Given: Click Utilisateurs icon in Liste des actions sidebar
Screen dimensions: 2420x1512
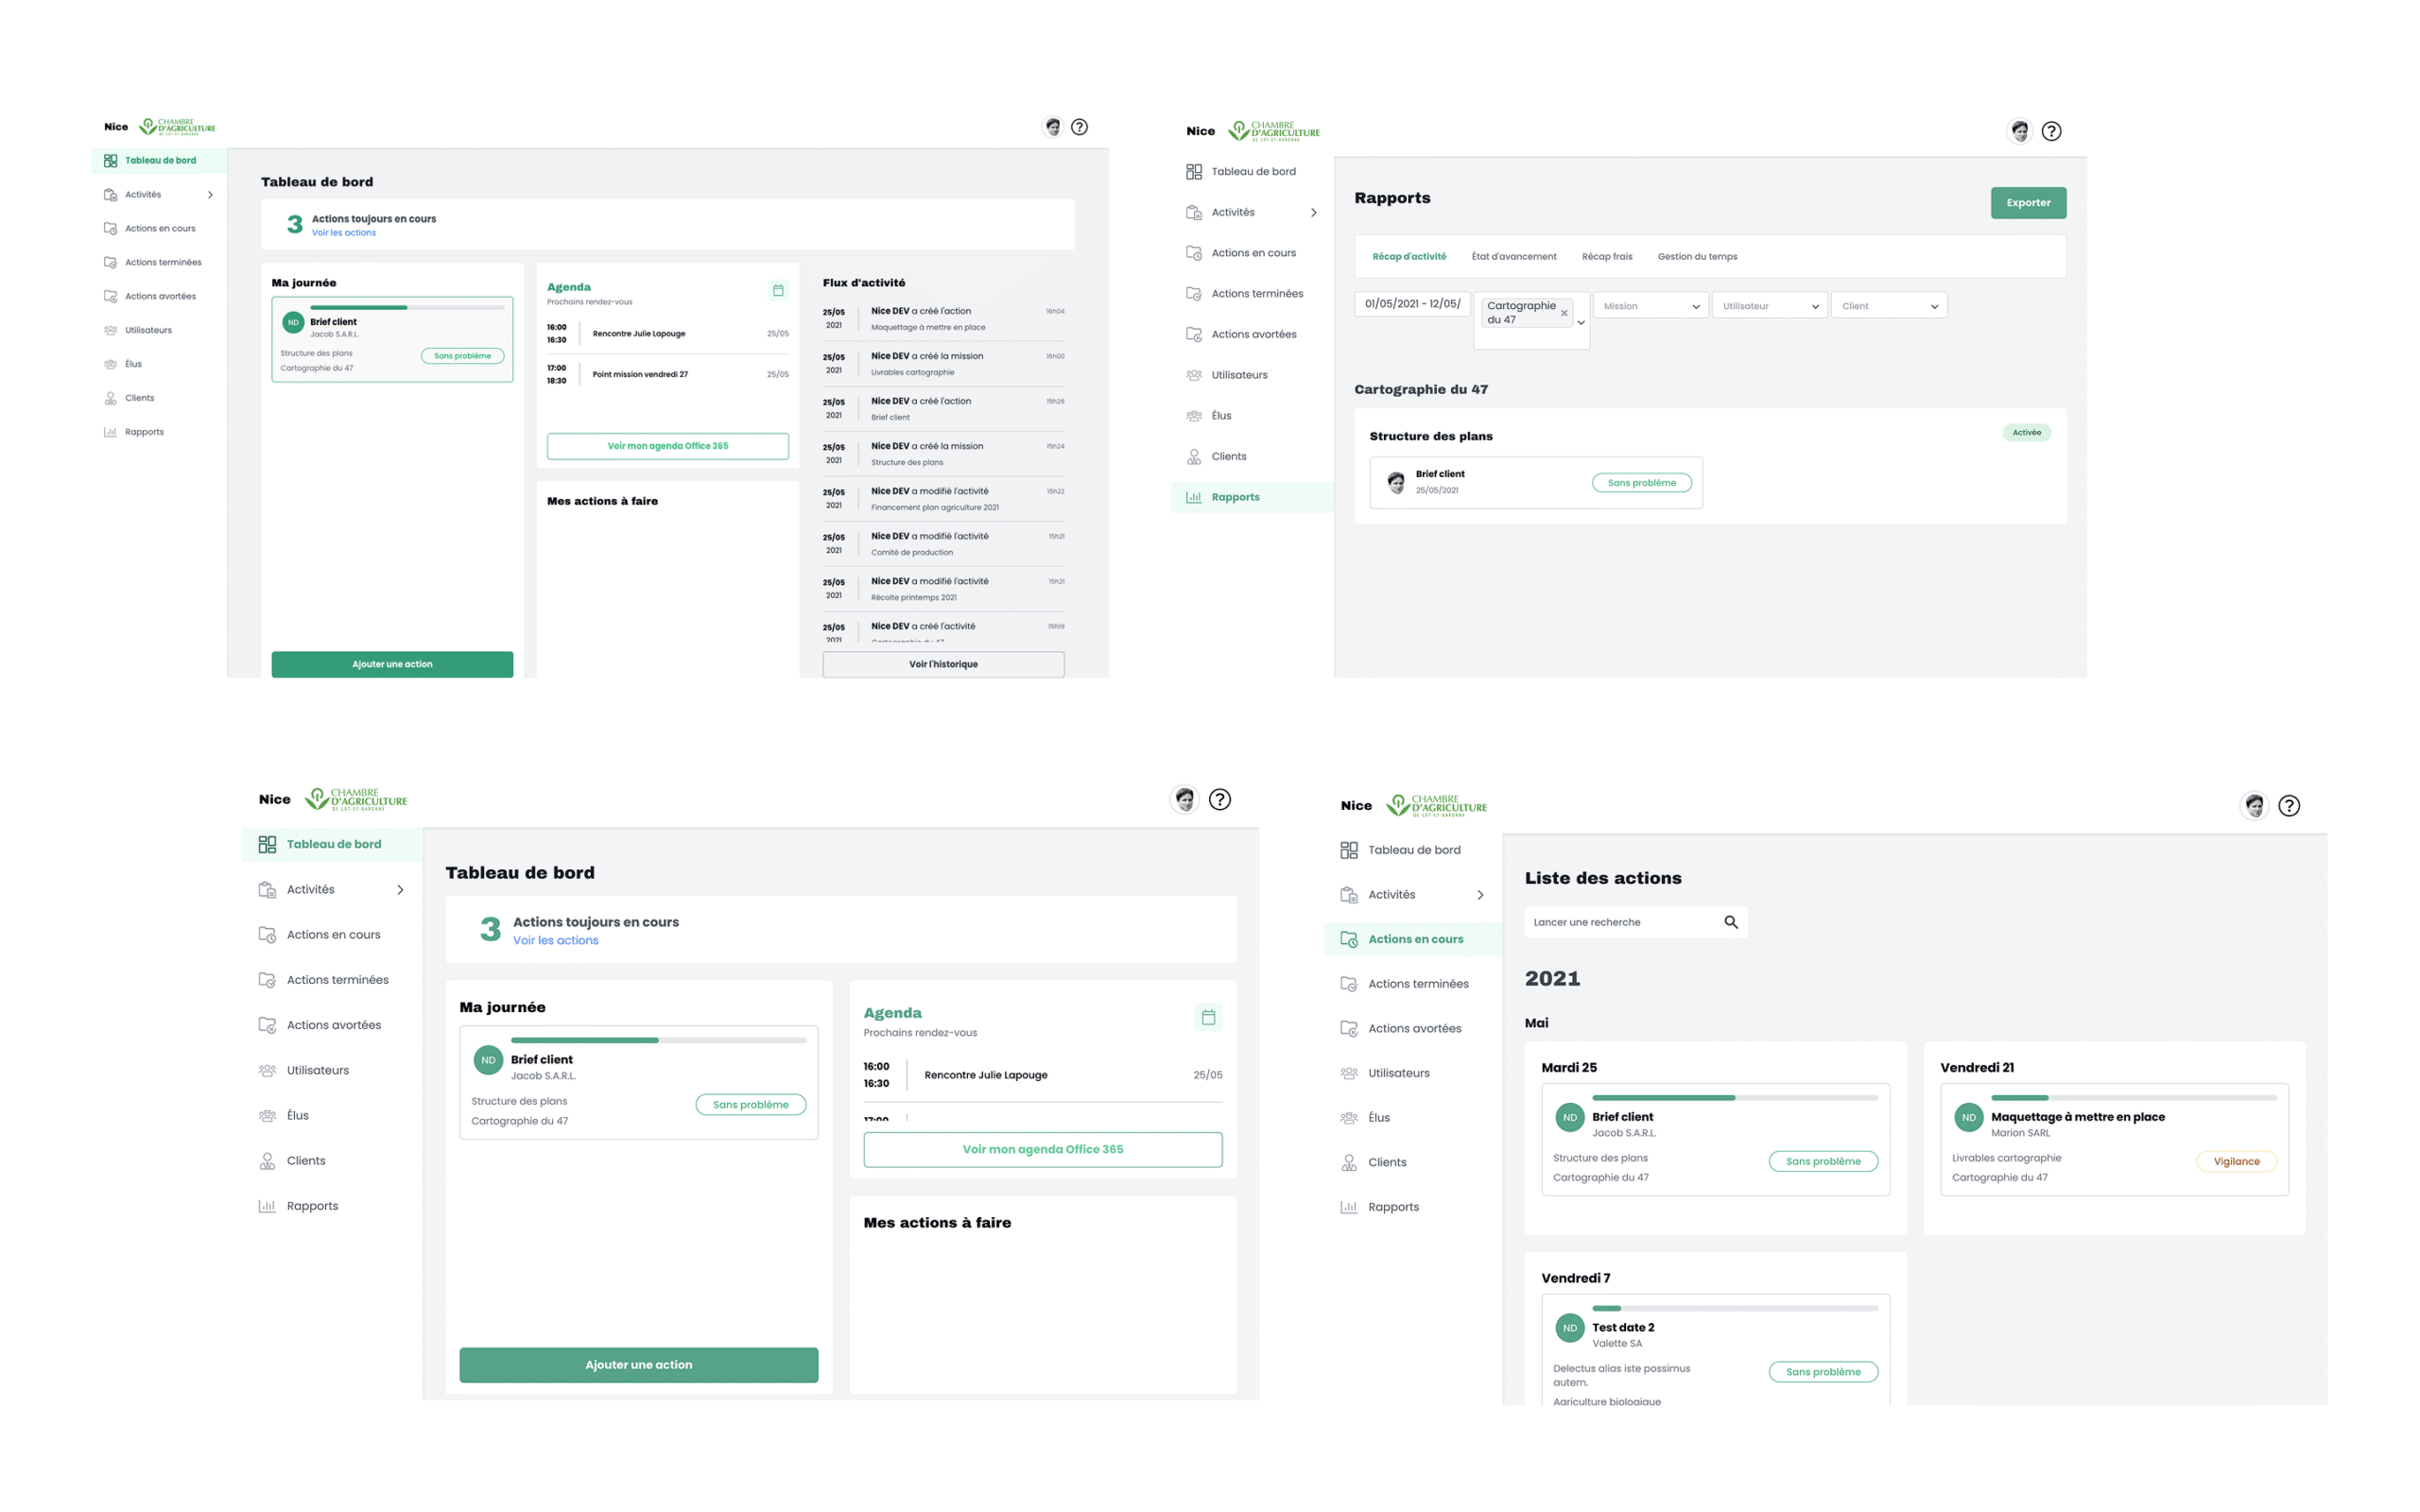Looking at the screenshot, I should pyautogui.click(x=1349, y=1073).
